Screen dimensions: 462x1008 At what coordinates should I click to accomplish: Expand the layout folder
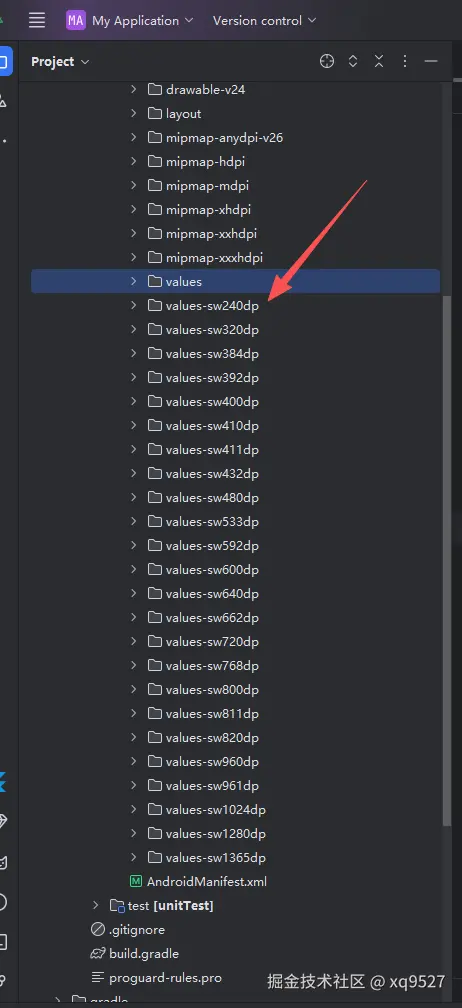[134, 113]
